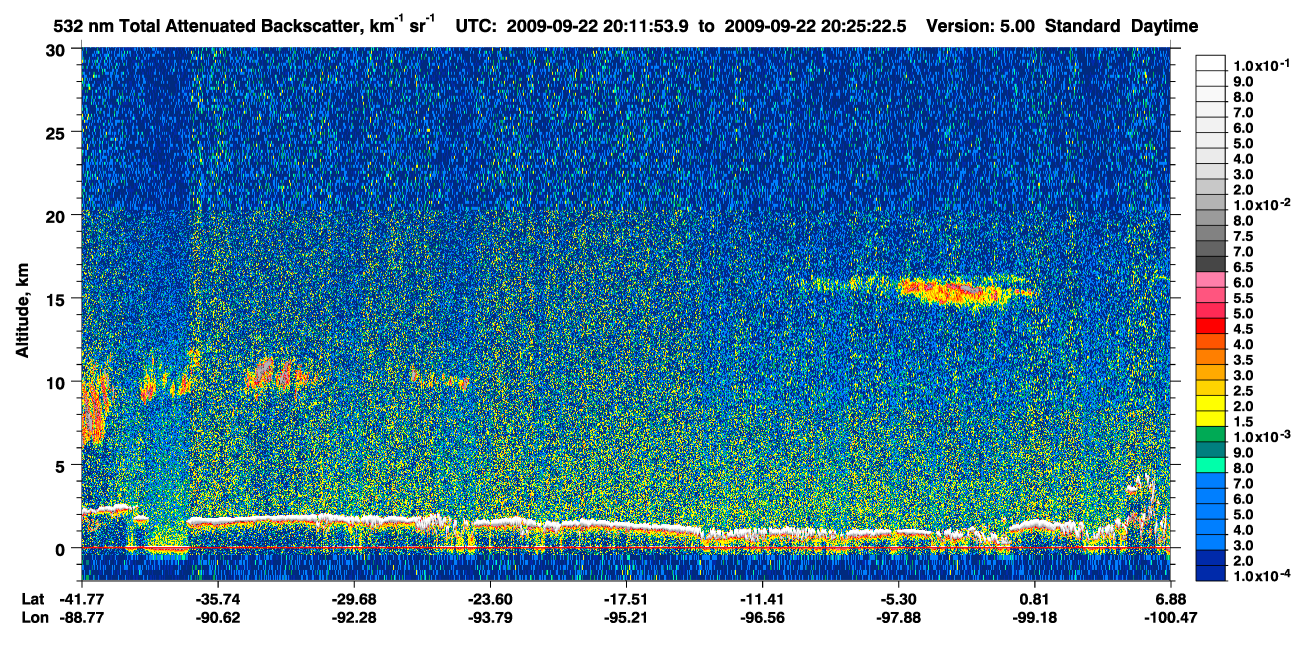The image size is (1300, 667).
Task: Click longitude value "-96.56"
Action: click(762, 617)
